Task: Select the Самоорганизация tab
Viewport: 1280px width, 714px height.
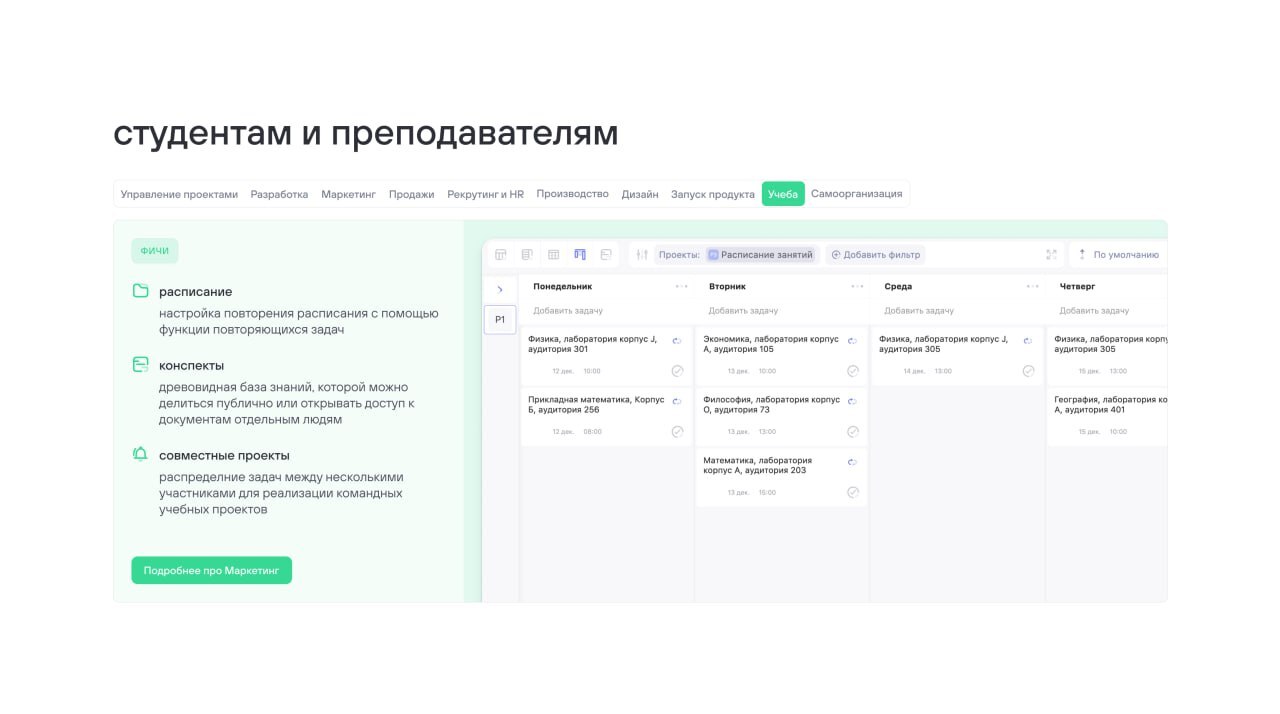Action: coord(856,194)
